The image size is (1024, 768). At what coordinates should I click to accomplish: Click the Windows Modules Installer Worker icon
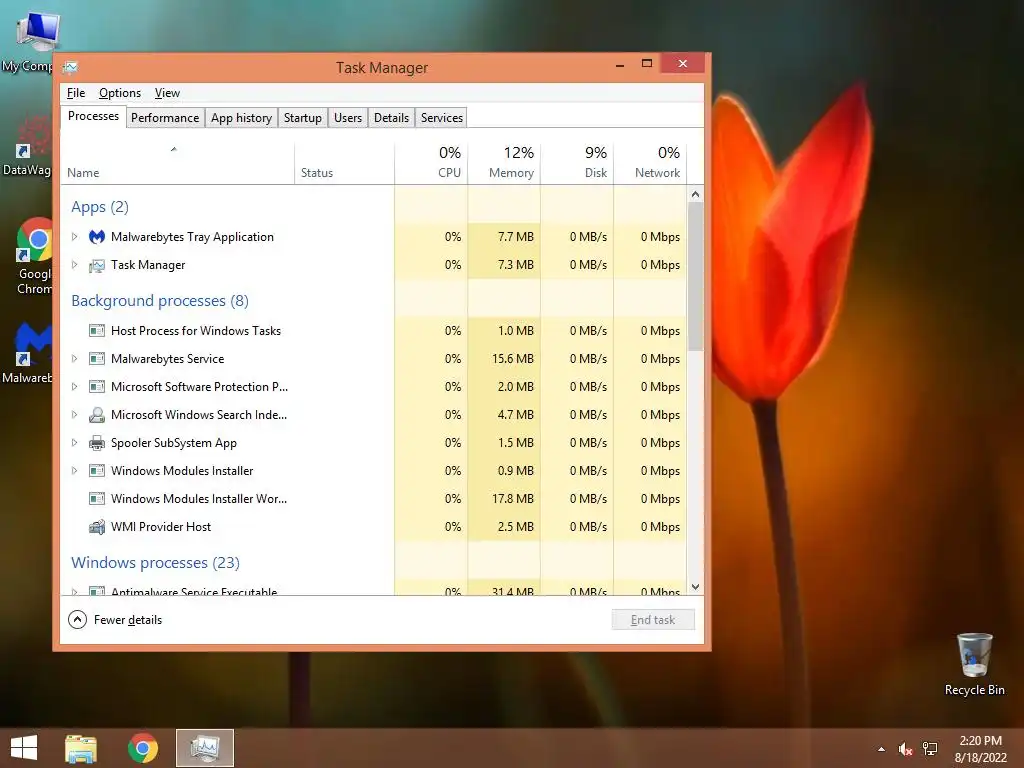click(x=97, y=499)
